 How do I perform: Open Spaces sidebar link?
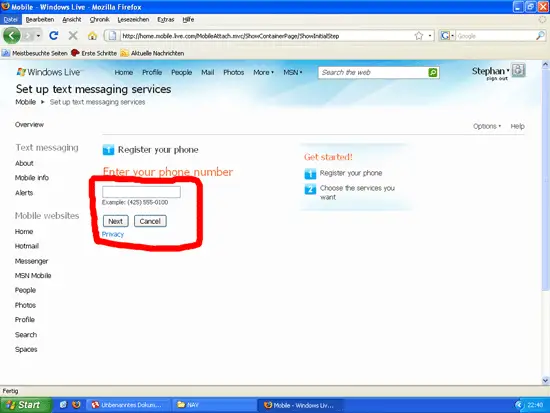[x=26, y=349]
